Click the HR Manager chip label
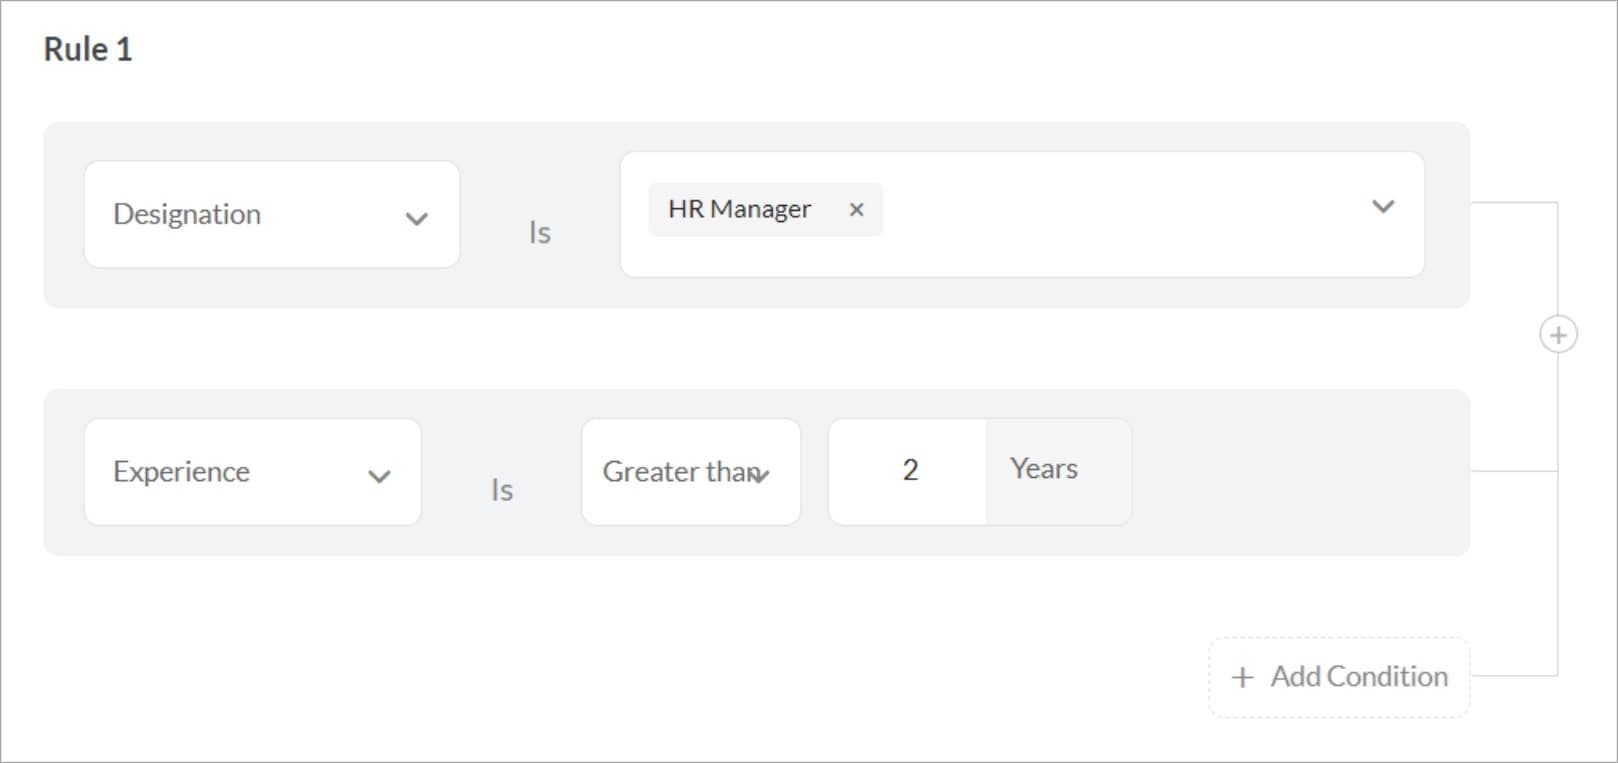Viewport: 1618px width, 763px height. pos(739,209)
